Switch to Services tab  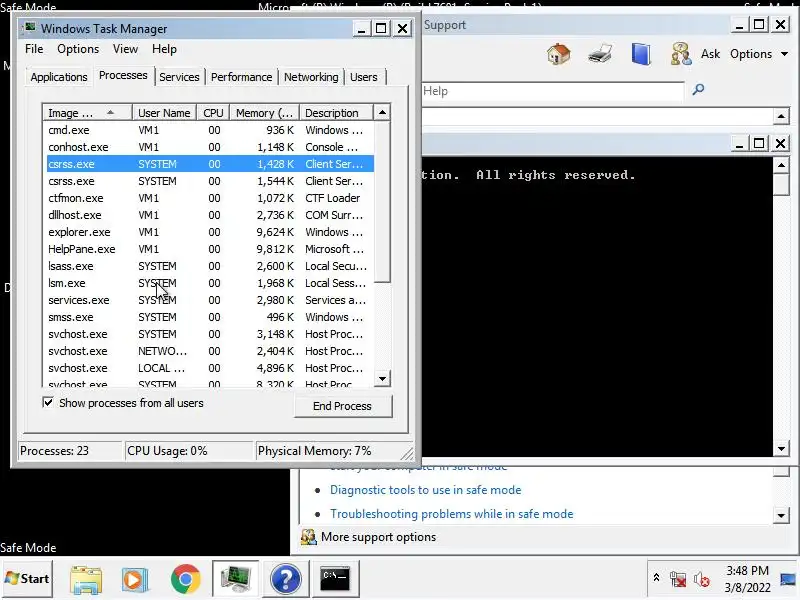click(179, 77)
